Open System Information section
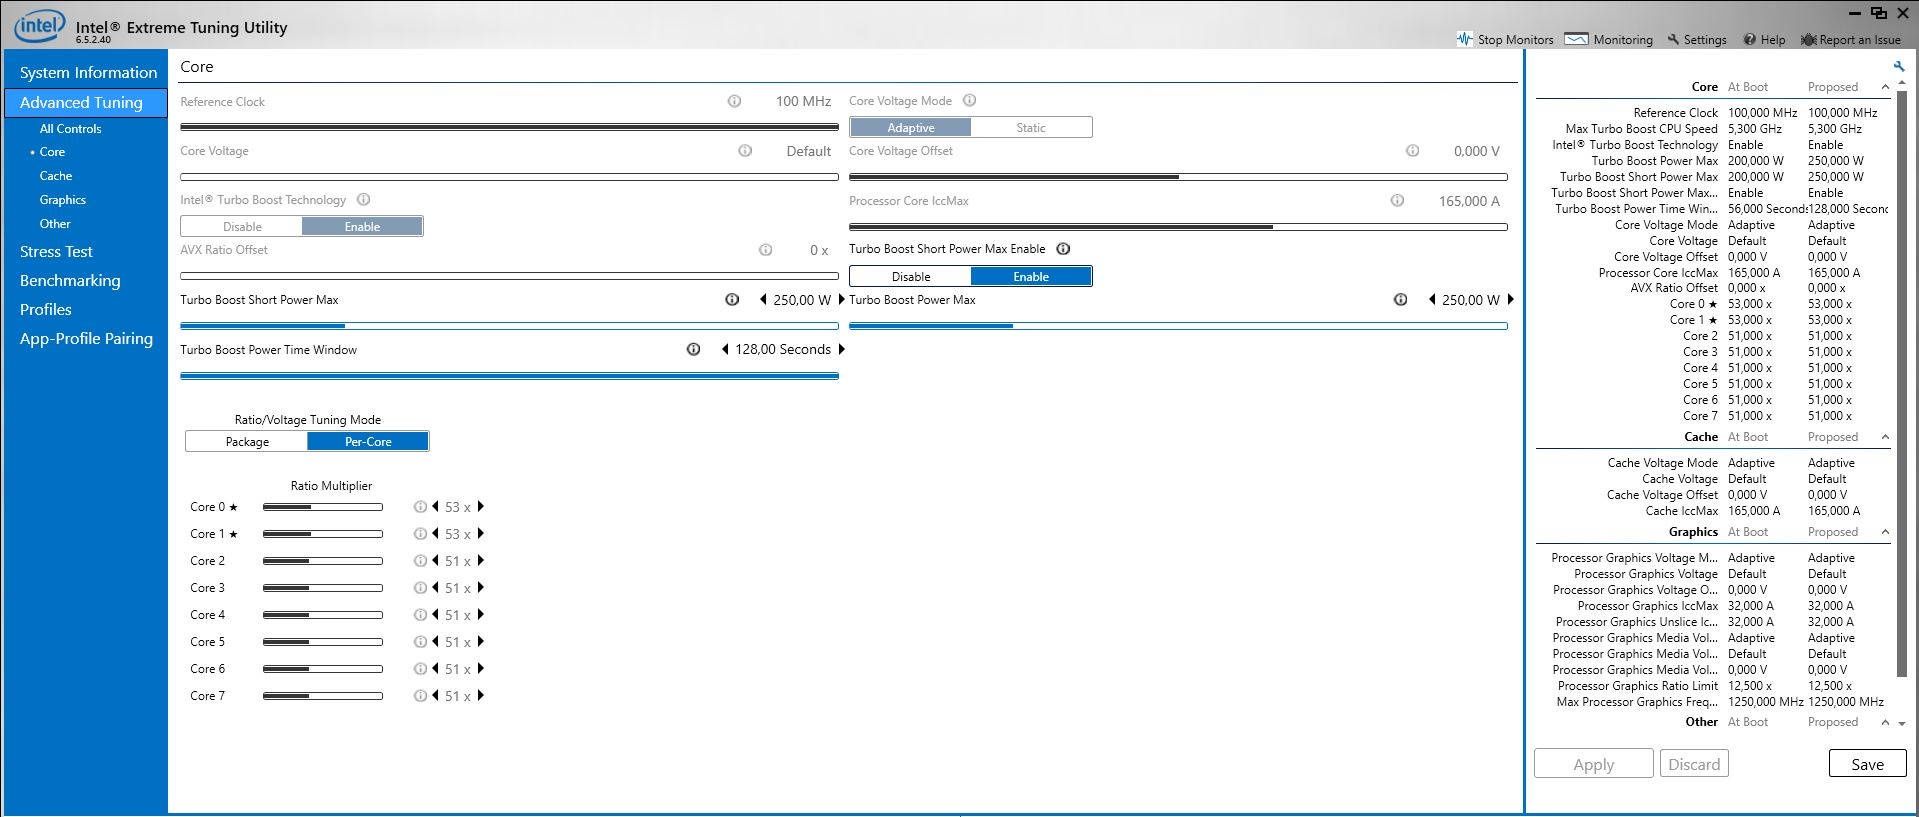The width and height of the screenshot is (1919, 817). point(88,72)
